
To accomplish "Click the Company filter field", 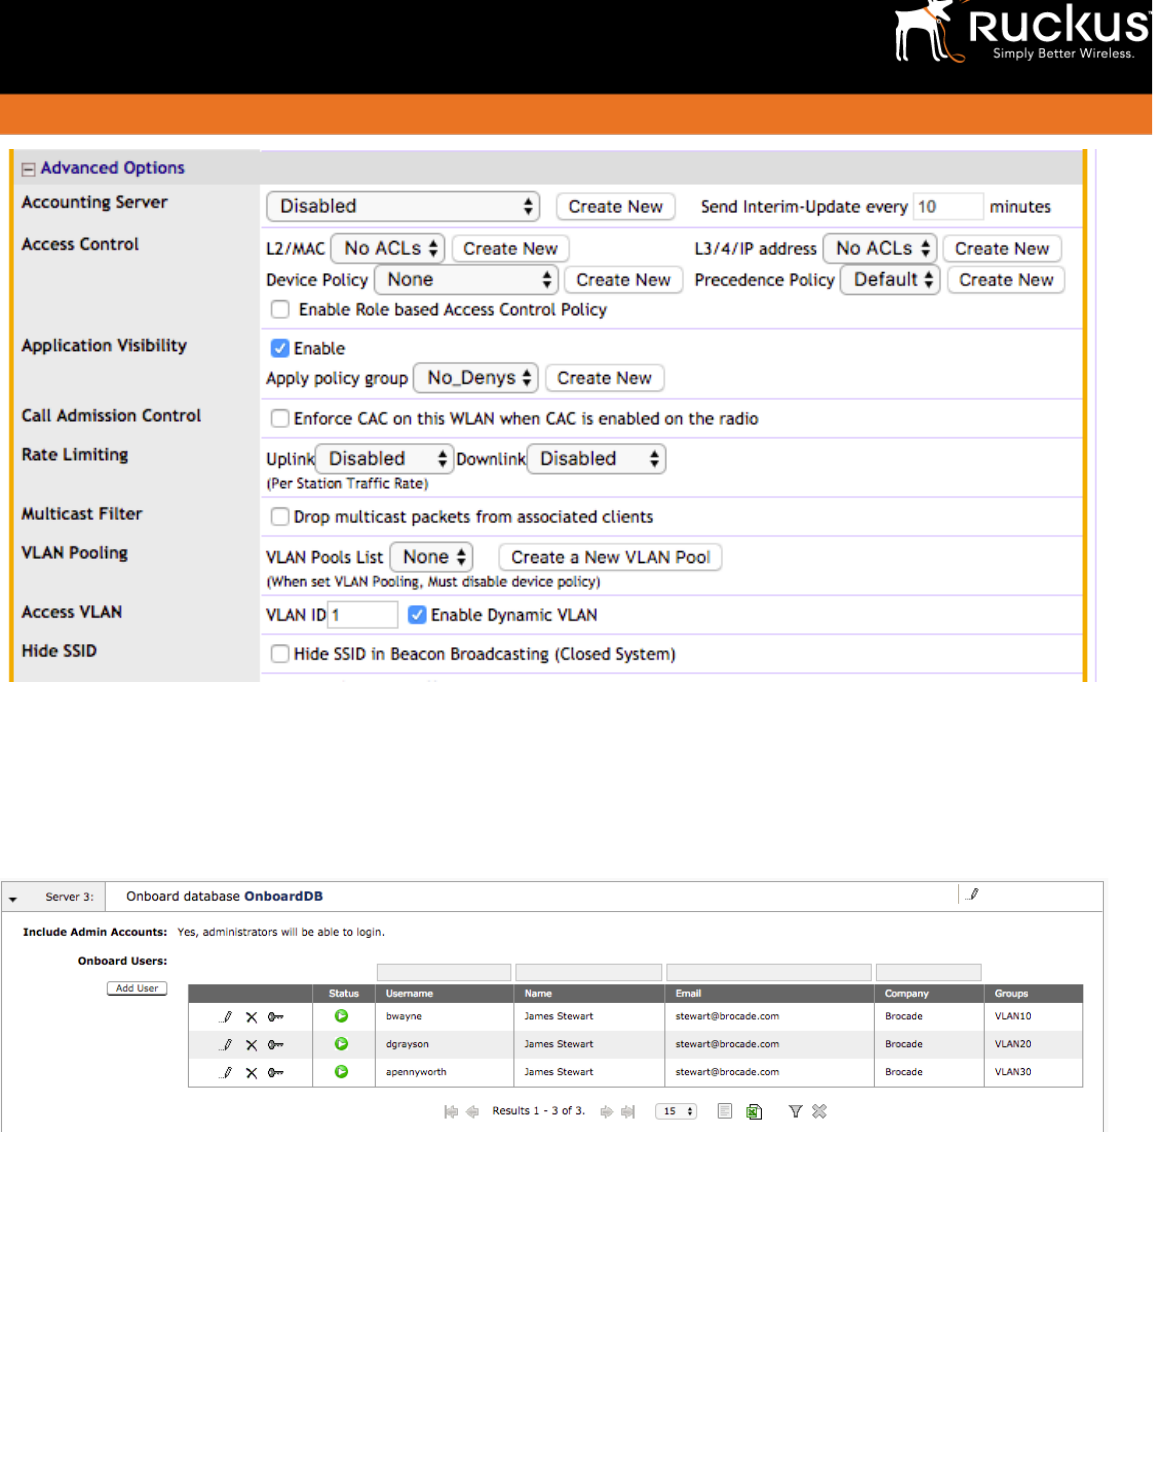I will (929, 972).
